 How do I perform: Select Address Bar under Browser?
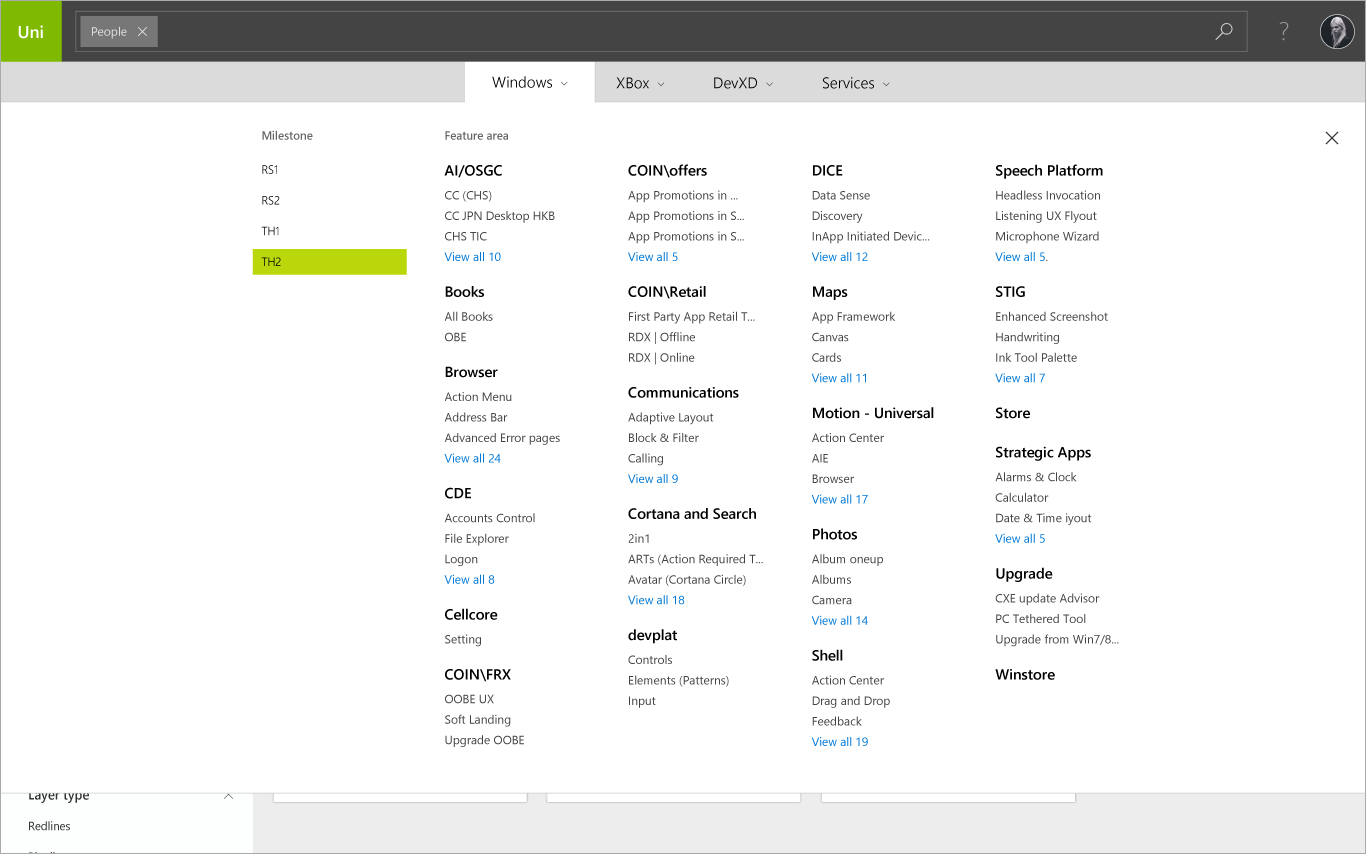476,418
